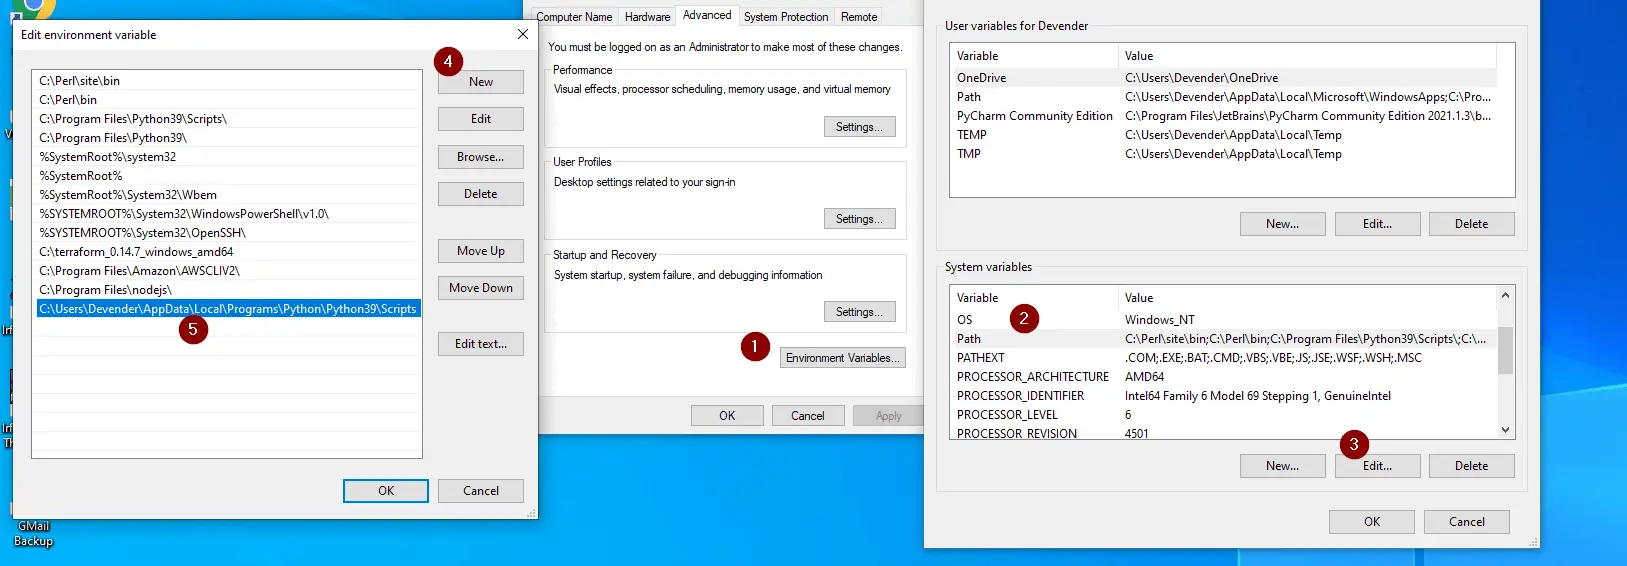
Task: Click the Environment Variables... button
Action: click(842, 358)
